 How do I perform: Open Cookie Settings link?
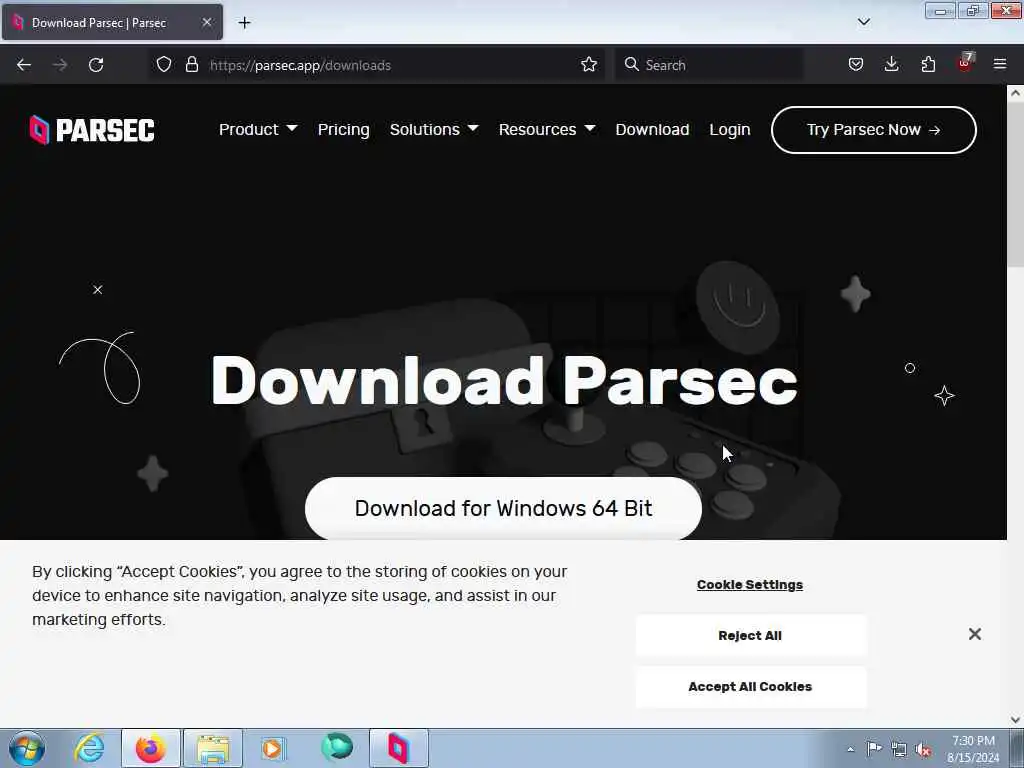point(750,584)
